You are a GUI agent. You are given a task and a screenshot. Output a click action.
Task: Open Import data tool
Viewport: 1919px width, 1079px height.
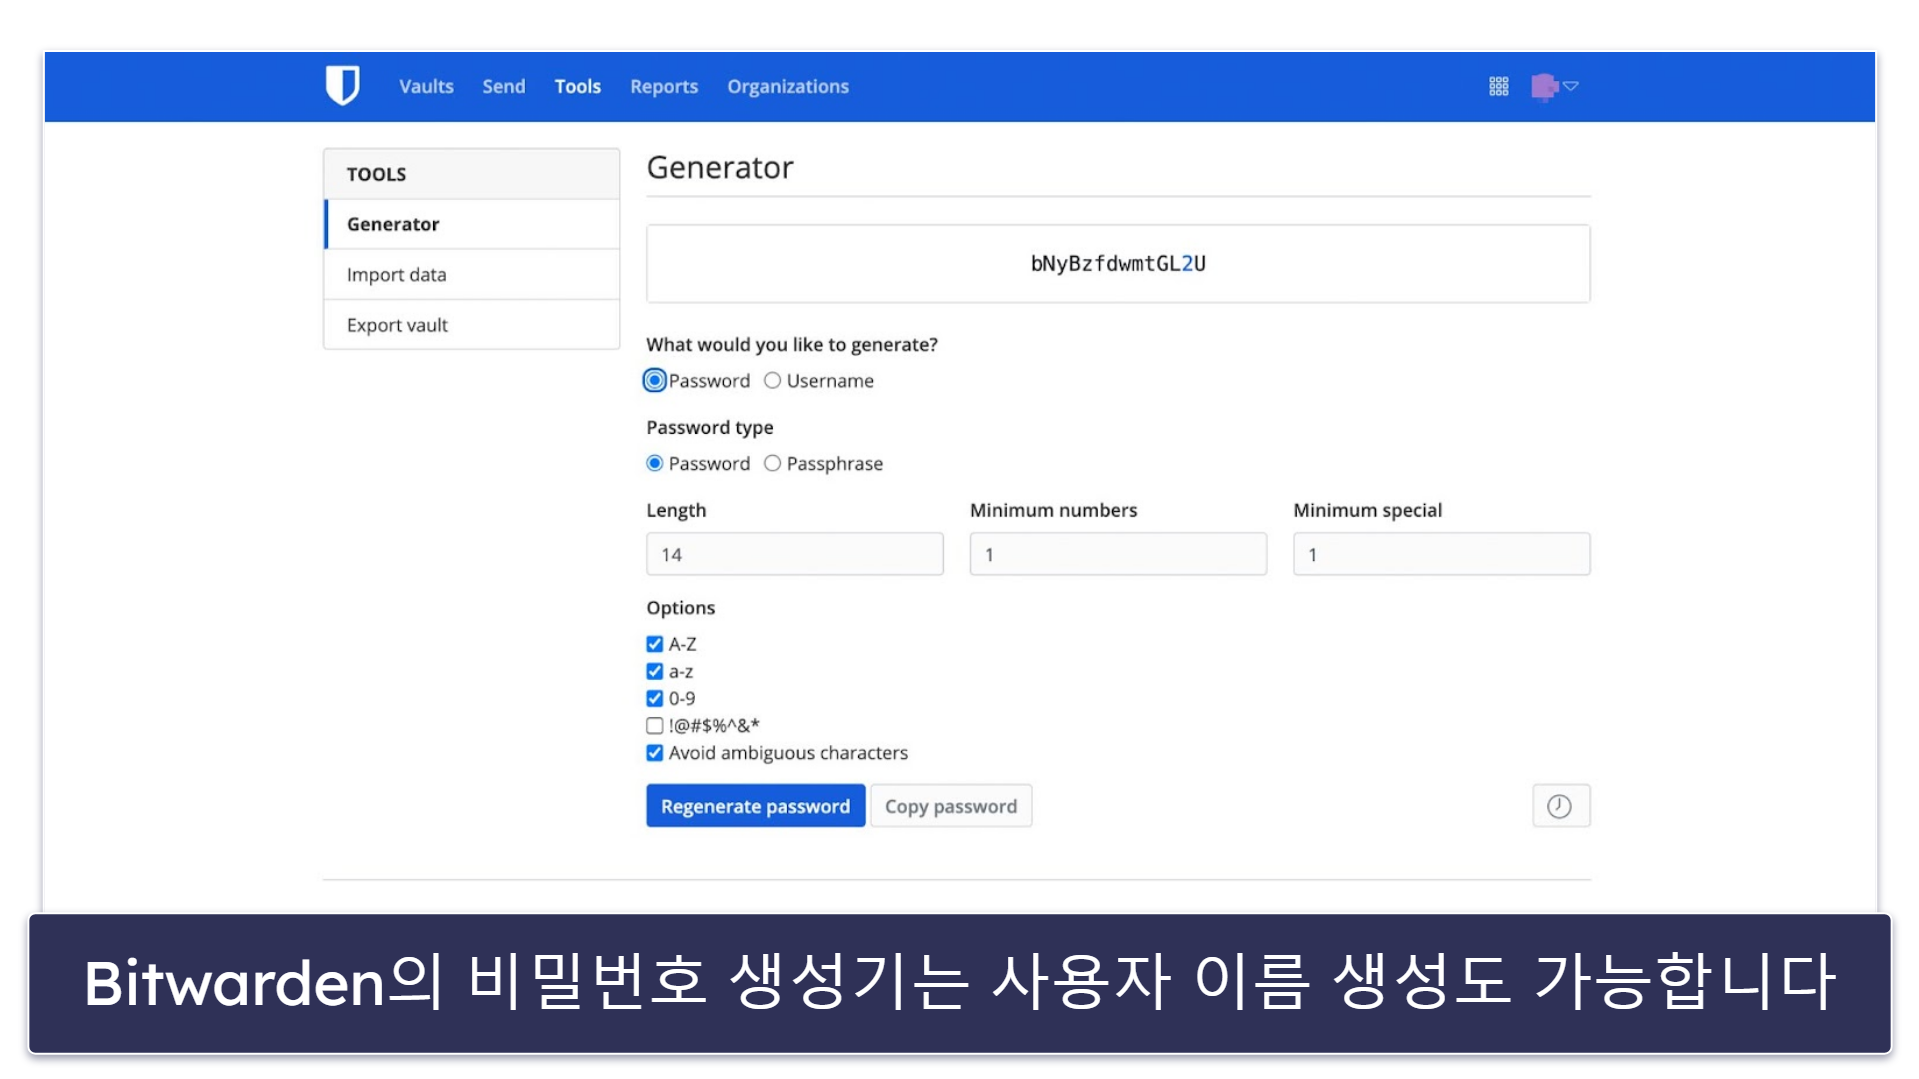coord(472,275)
